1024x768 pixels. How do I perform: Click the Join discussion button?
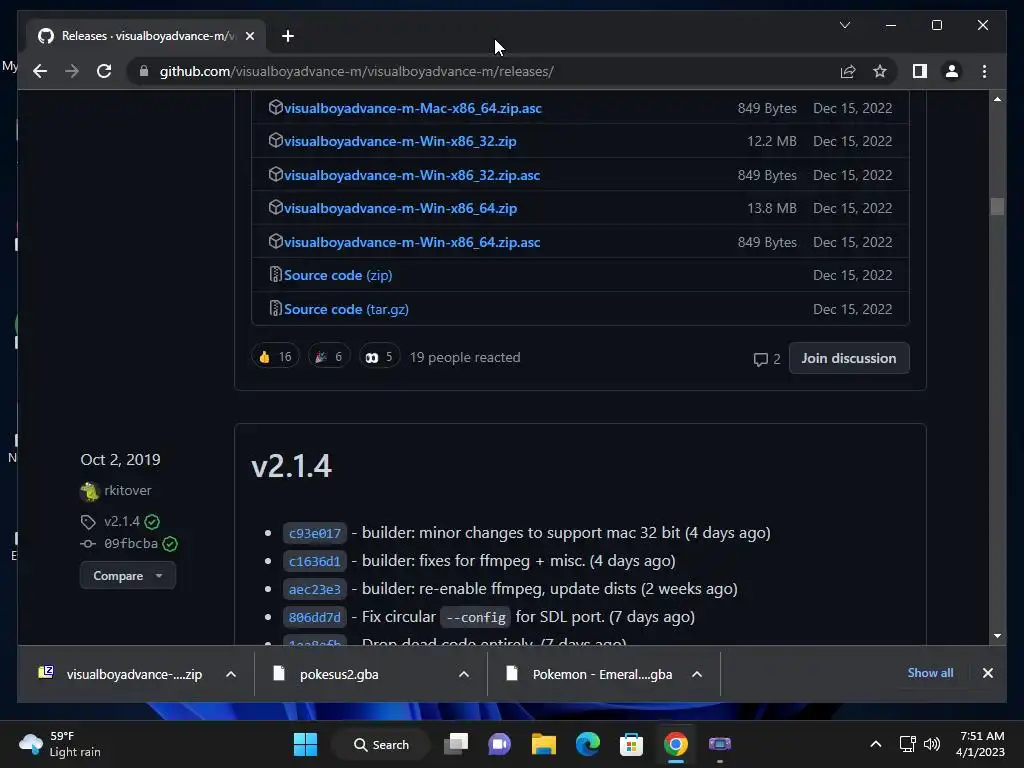pos(848,358)
